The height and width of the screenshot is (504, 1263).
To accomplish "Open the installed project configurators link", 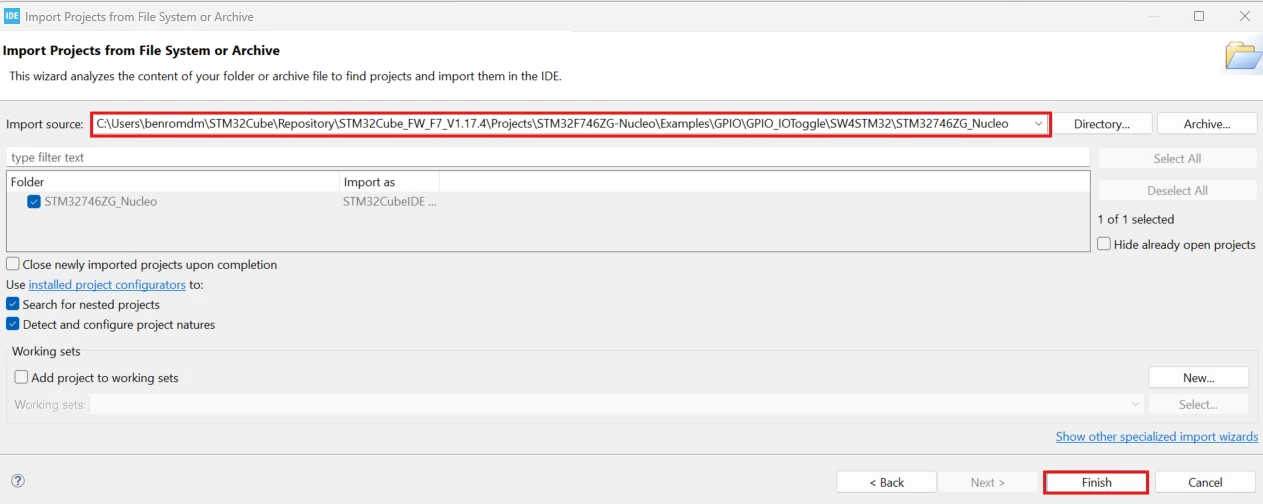I will coord(107,285).
